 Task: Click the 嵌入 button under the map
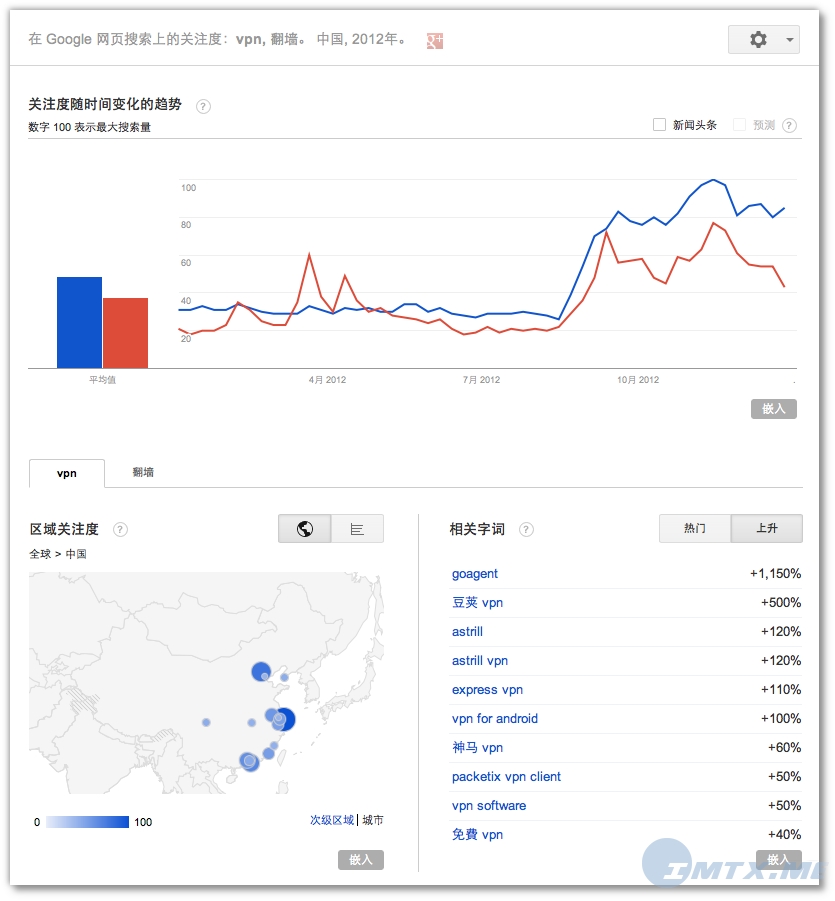360,860
